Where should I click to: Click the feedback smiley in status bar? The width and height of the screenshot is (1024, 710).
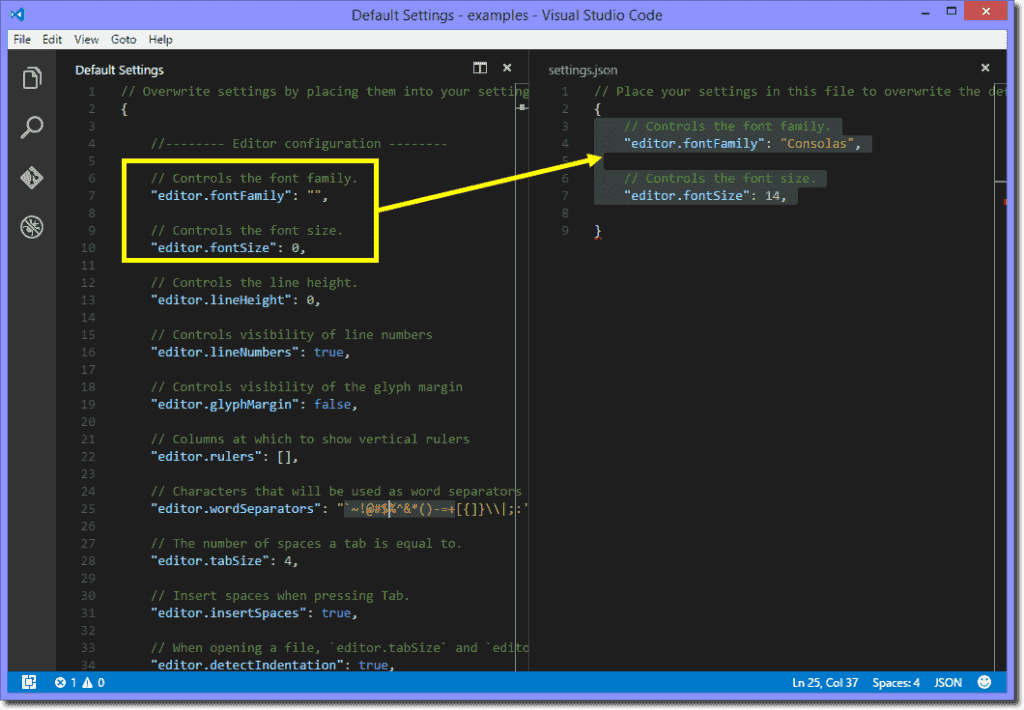click(984, 682)
